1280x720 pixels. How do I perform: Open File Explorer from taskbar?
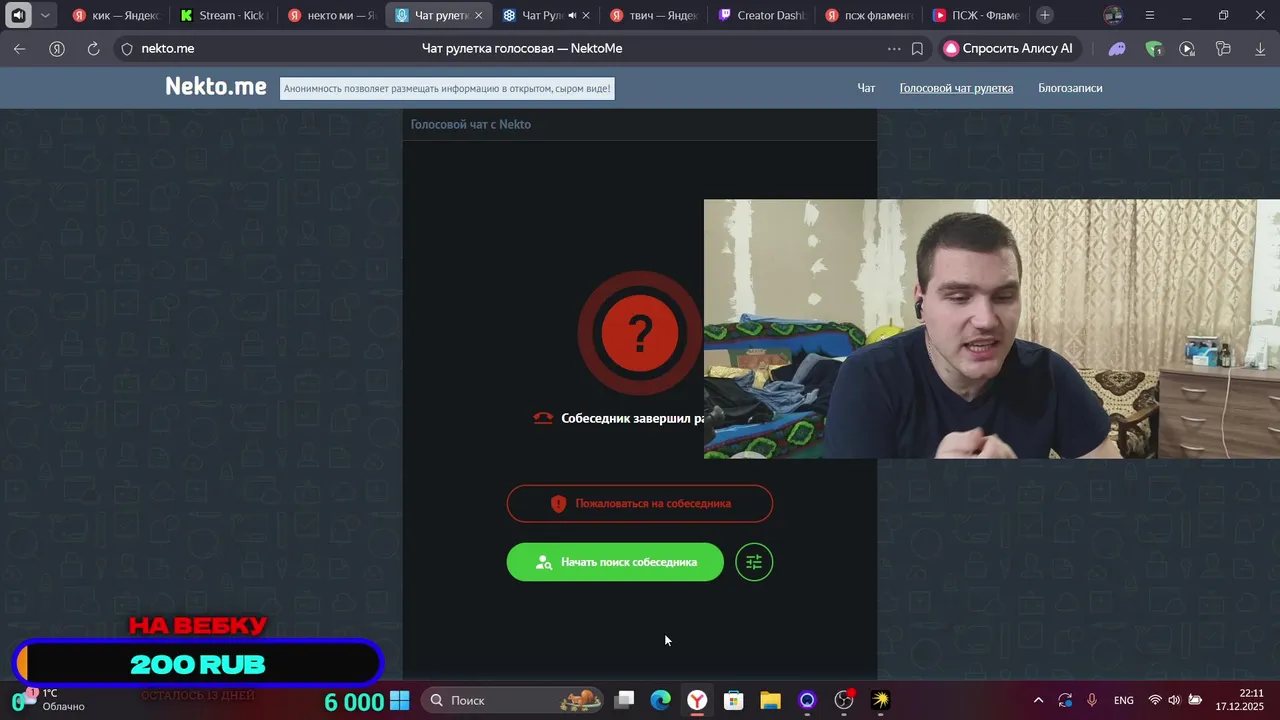pos(770,700)
